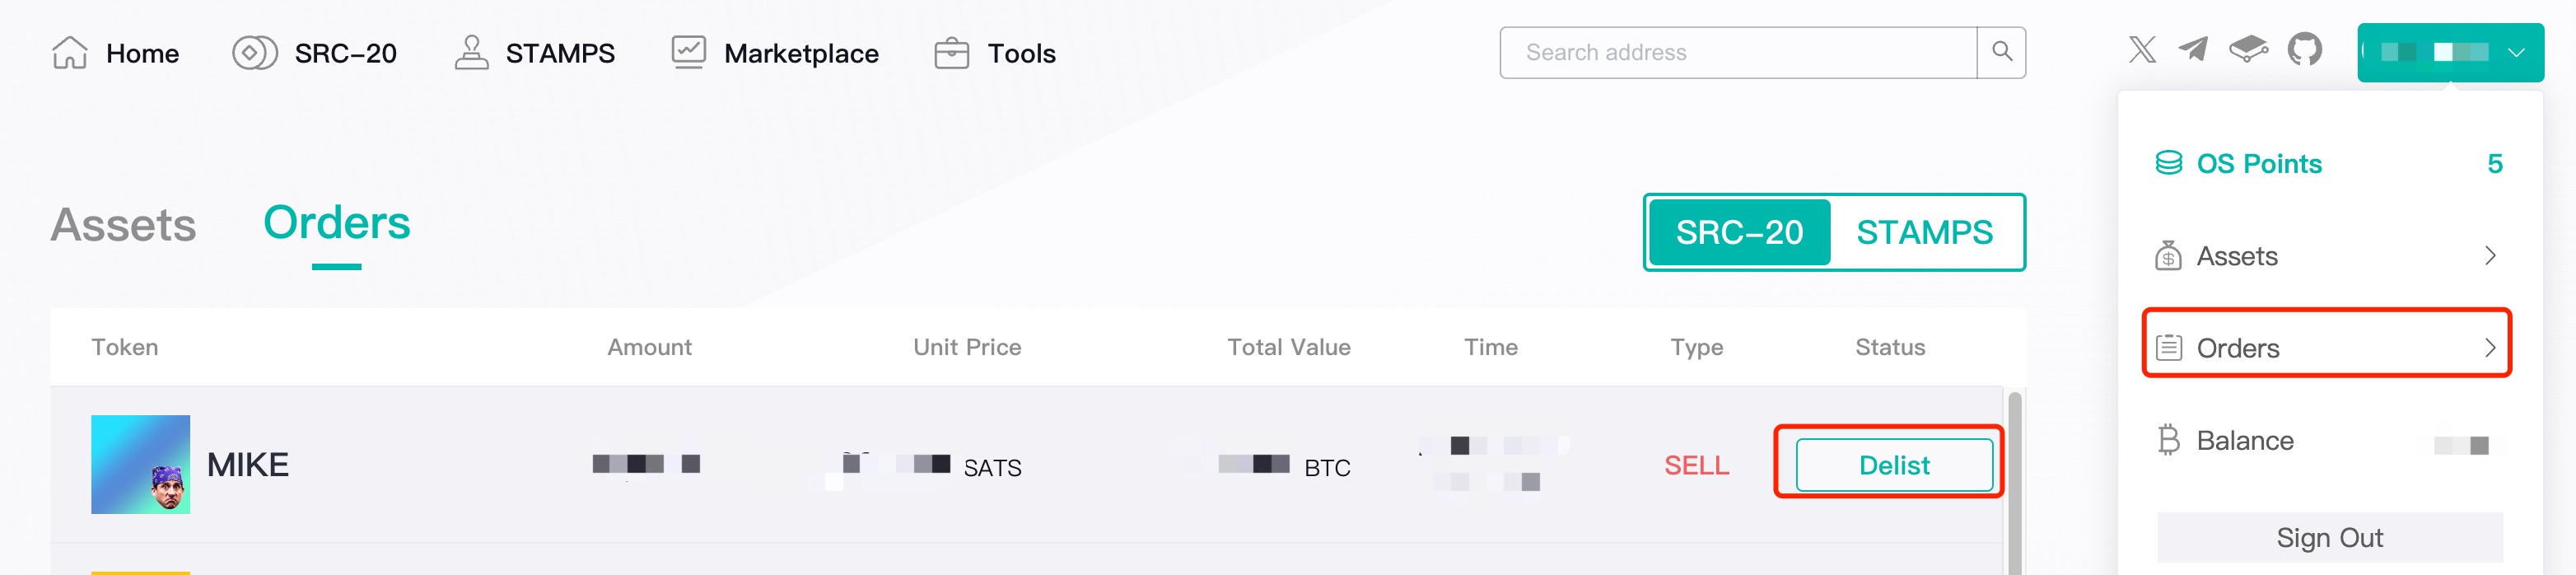Click the OS Points coin stack icon

2168,163
